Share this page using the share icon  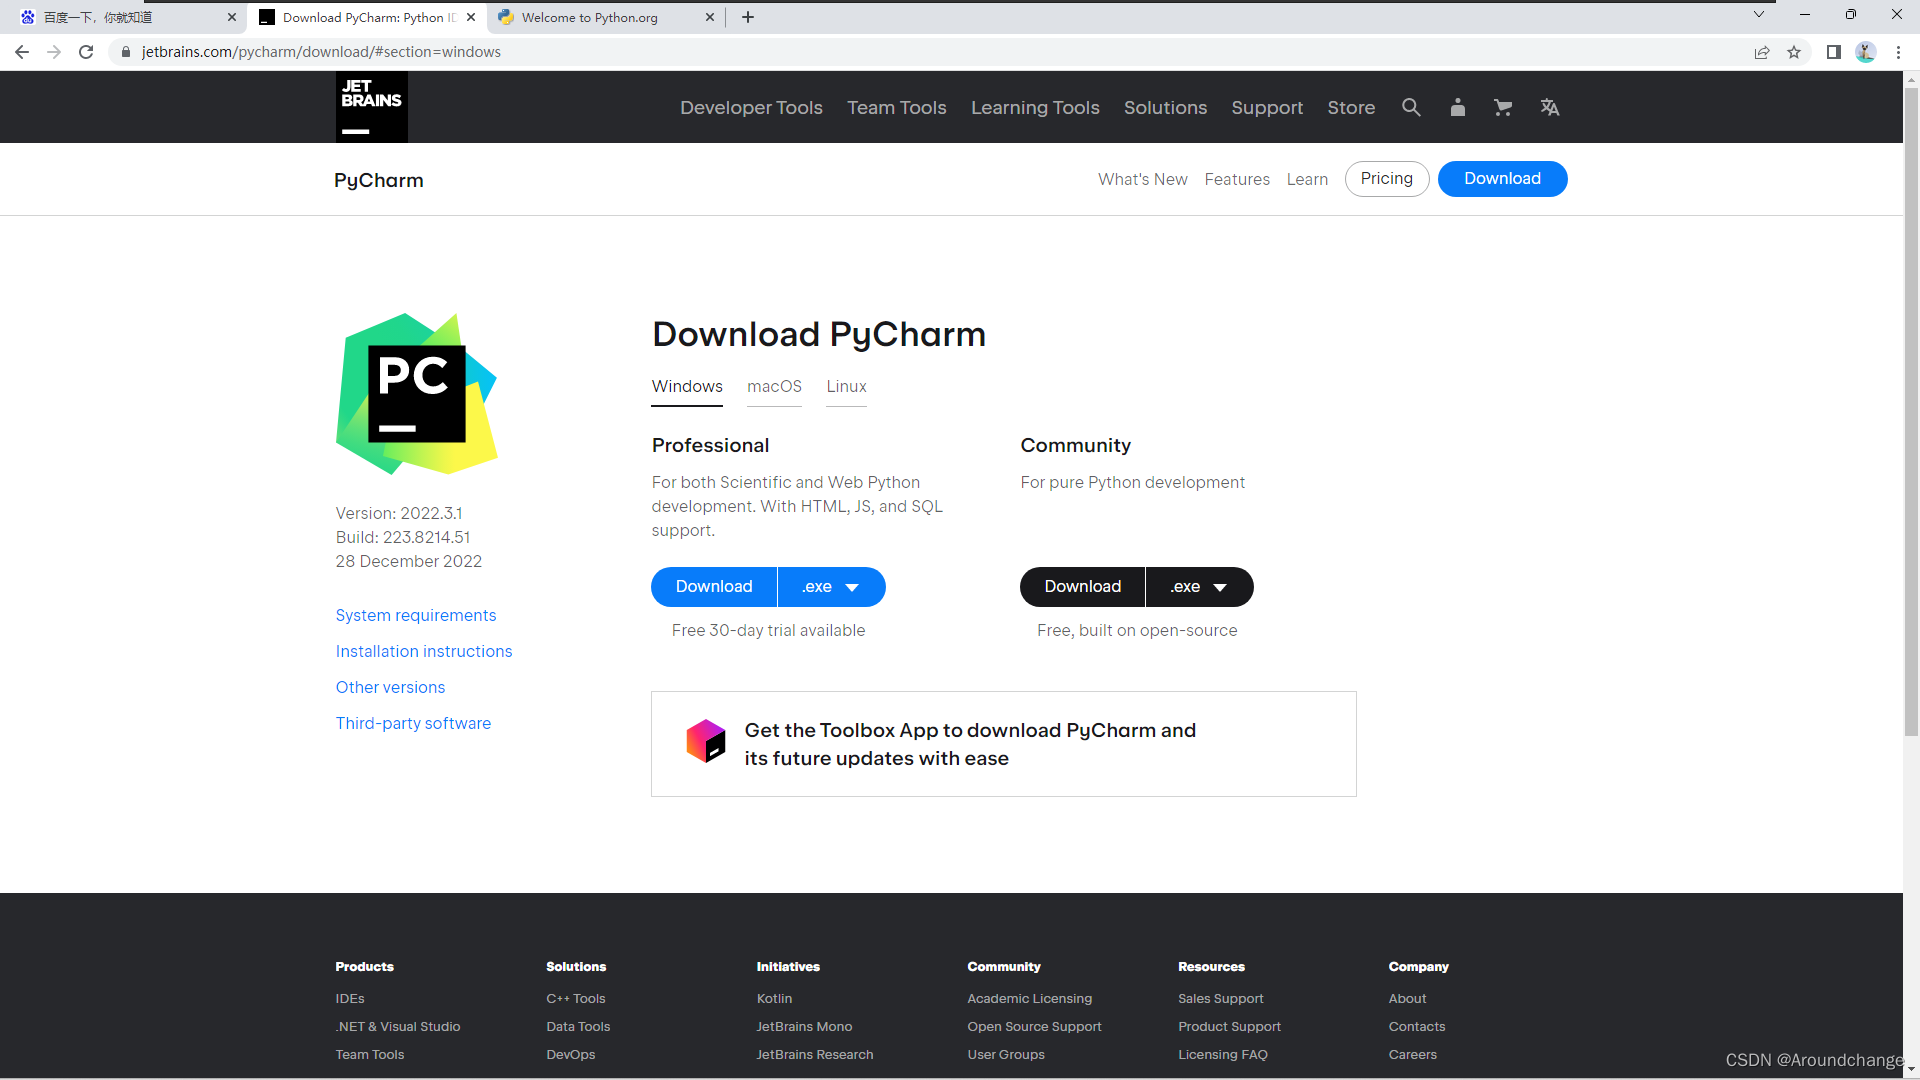[x=1762, y=52]
